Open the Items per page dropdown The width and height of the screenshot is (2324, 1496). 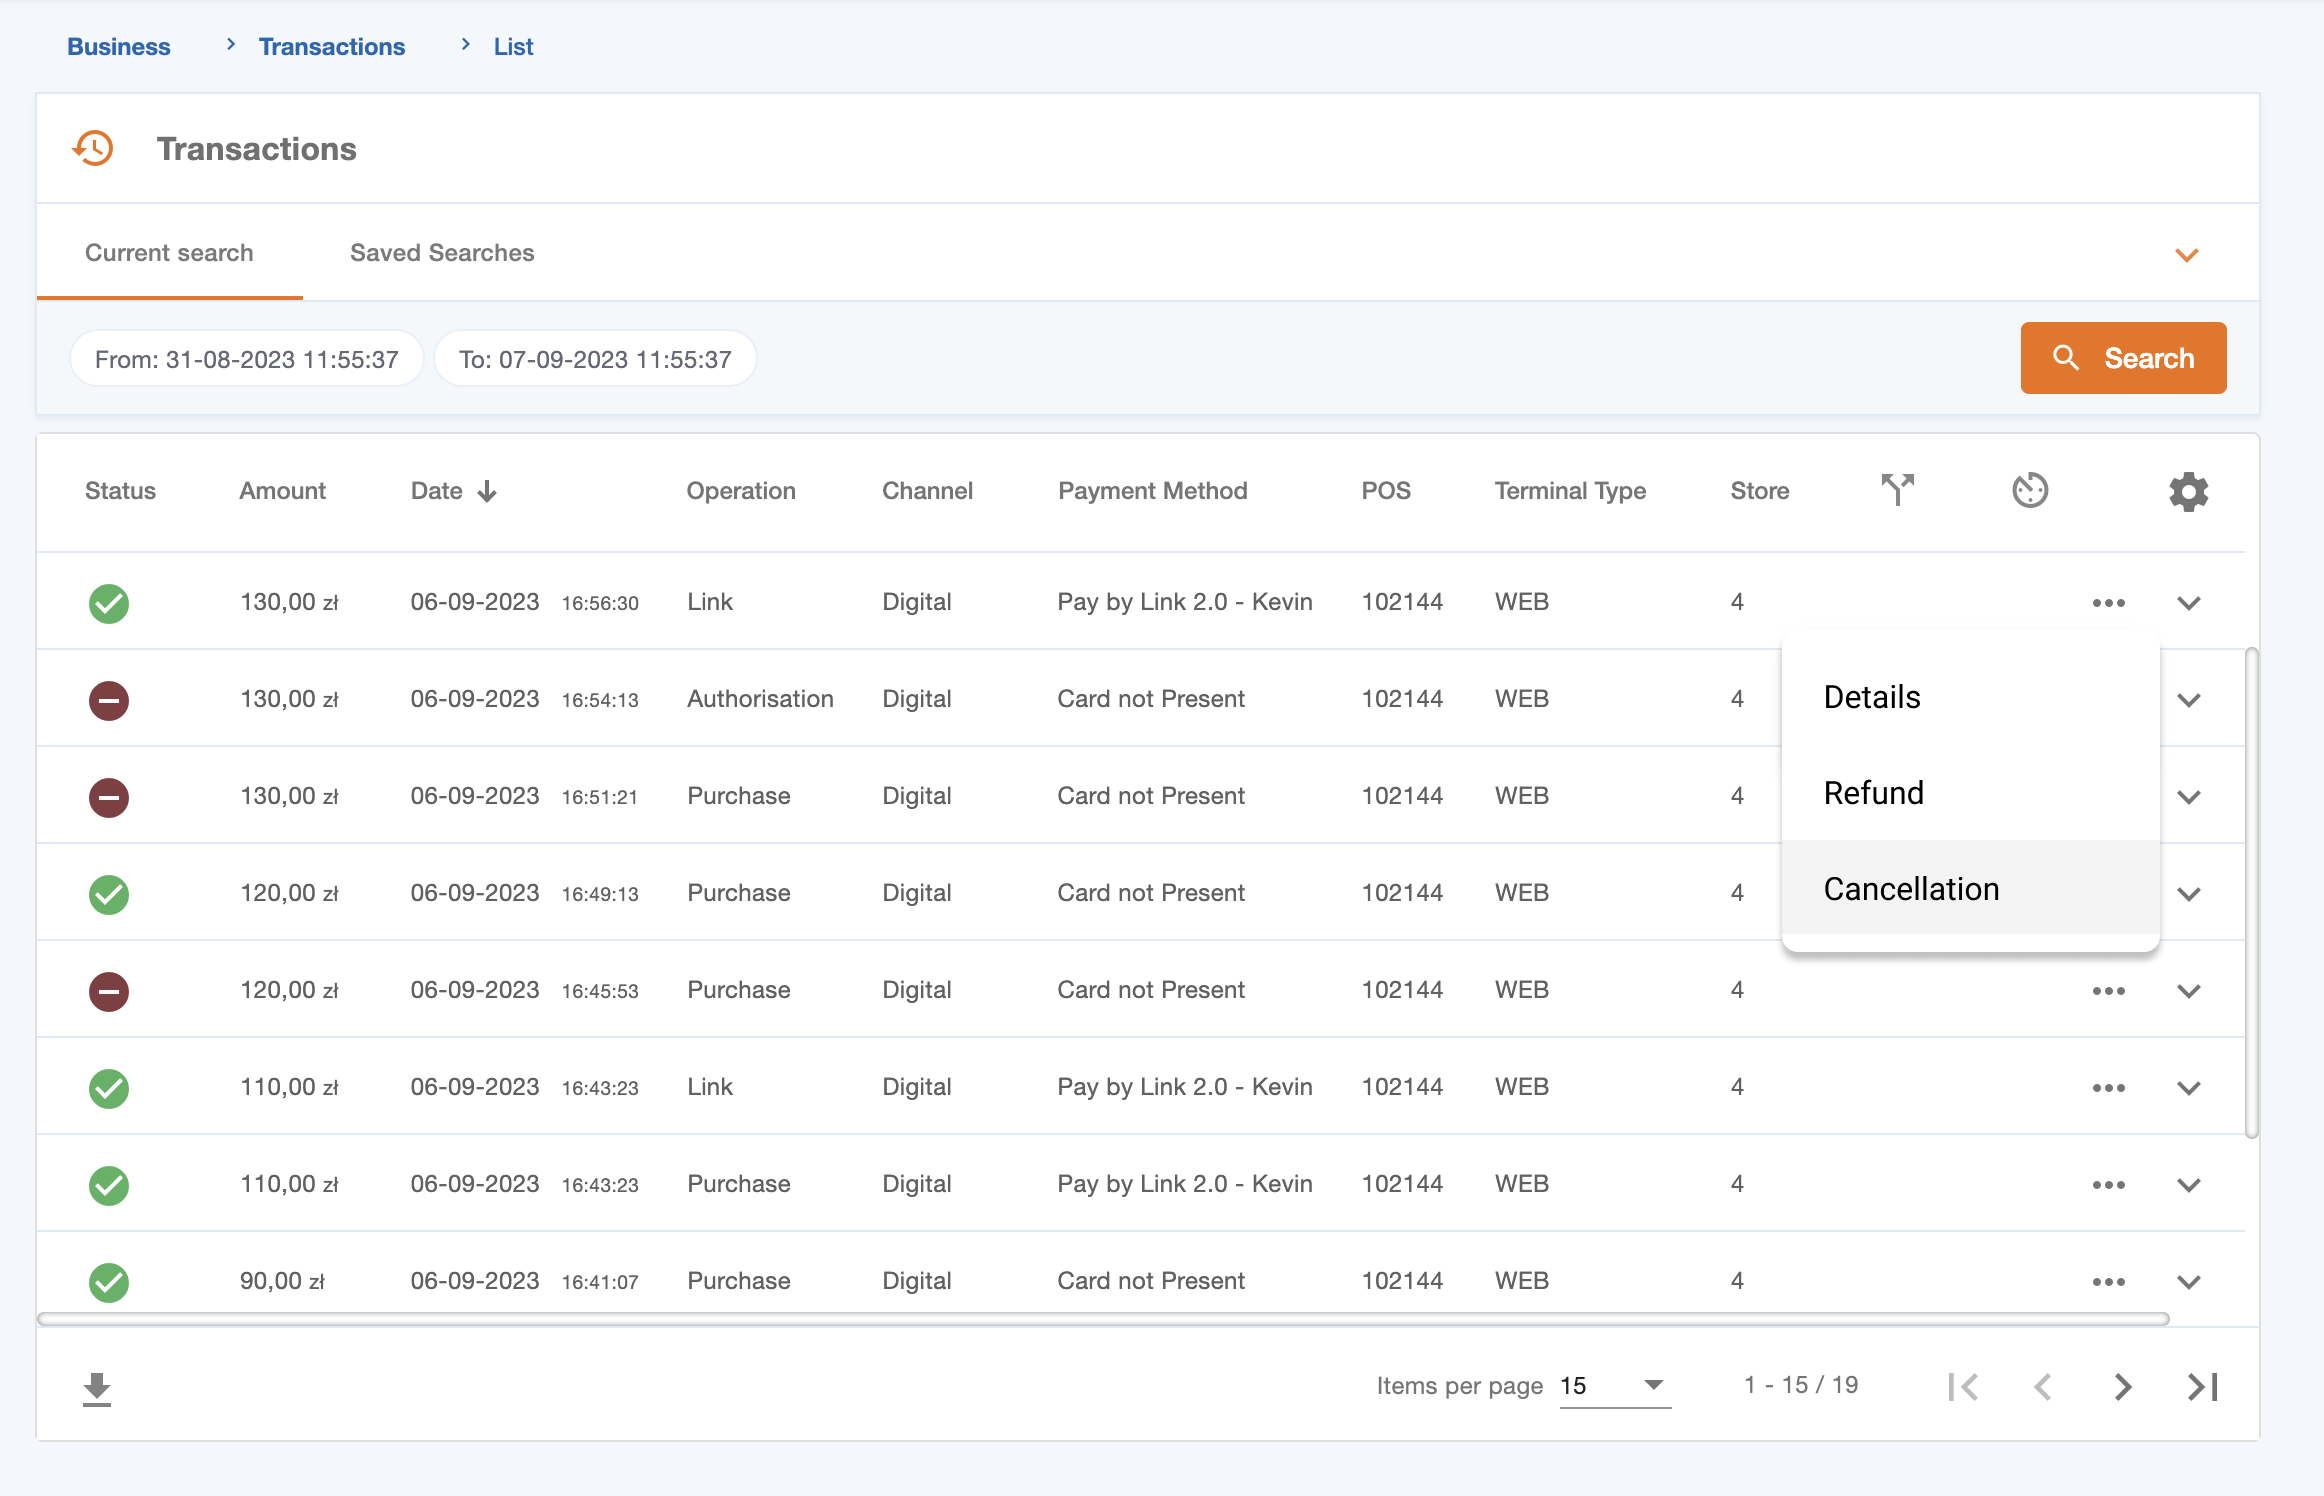click(1614, 1386)
